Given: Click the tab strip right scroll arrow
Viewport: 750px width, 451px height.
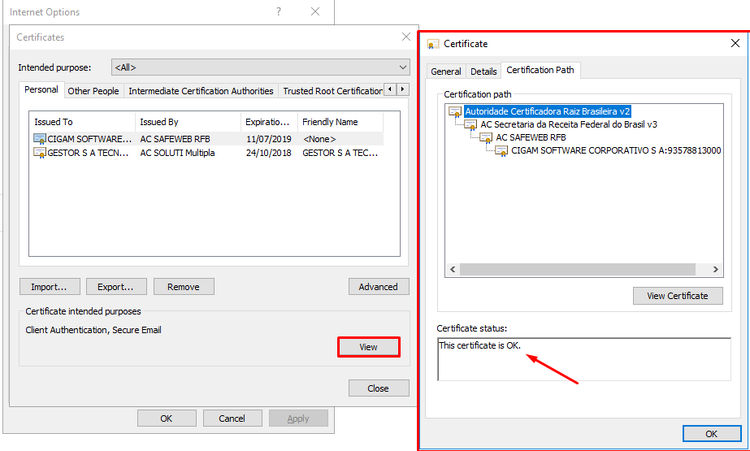Looking at the screenshot, I should coord(403,89).
